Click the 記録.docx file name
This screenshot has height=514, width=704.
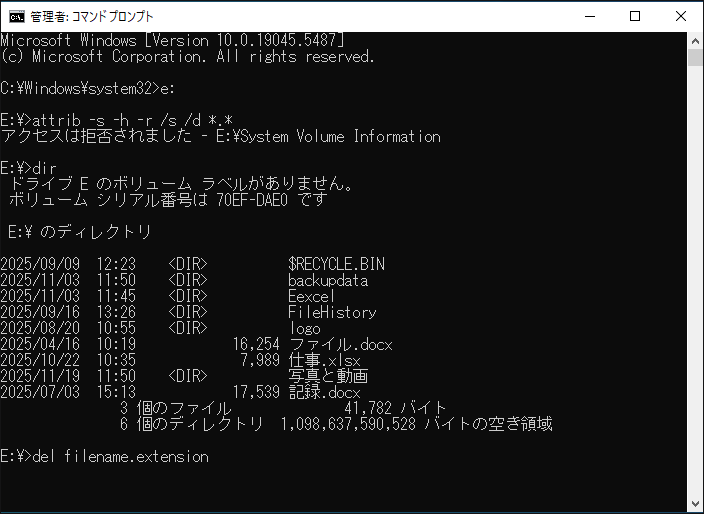coord(325,393)
